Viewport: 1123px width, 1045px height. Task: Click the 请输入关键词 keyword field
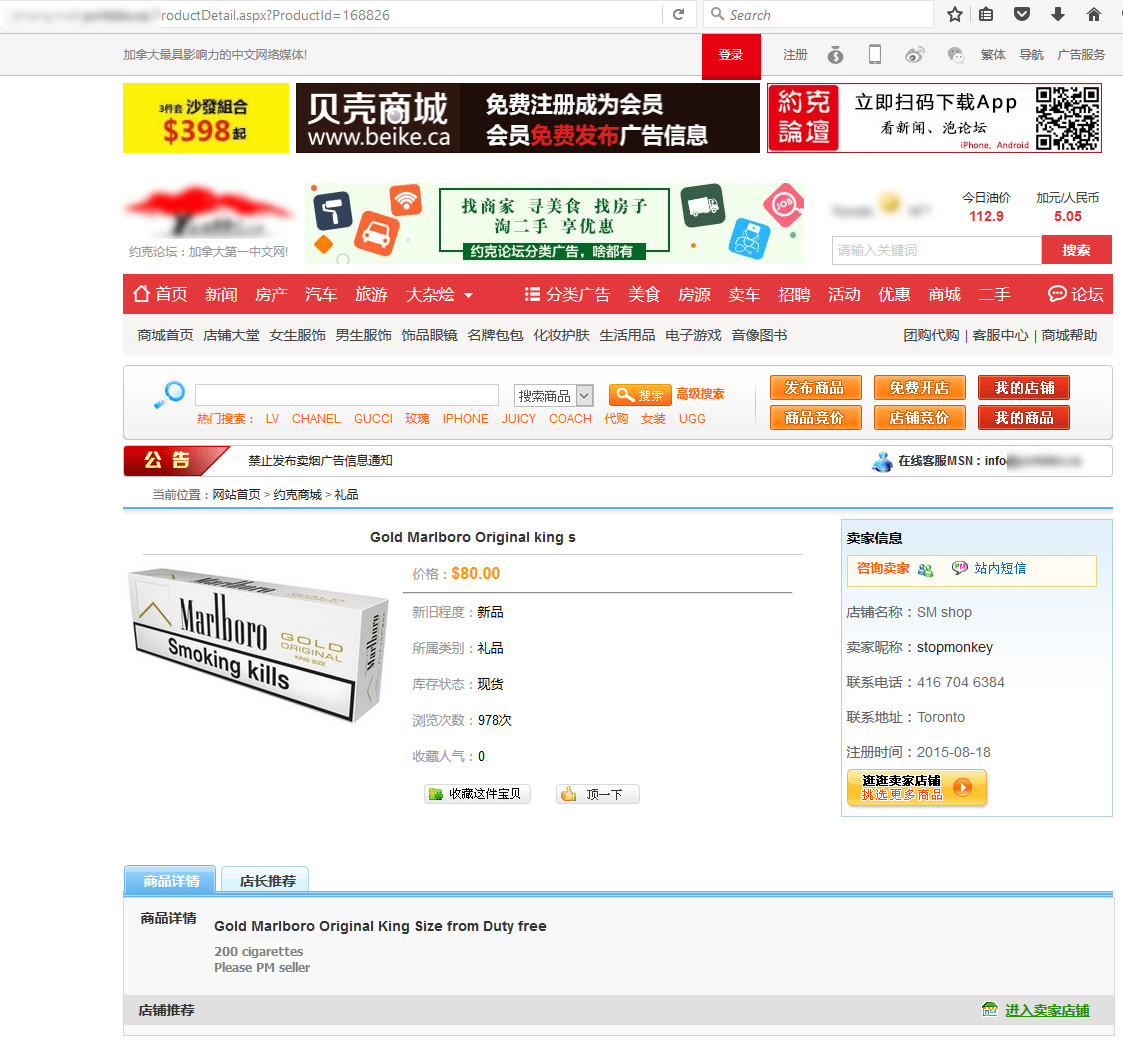click(x=937, y=250)
